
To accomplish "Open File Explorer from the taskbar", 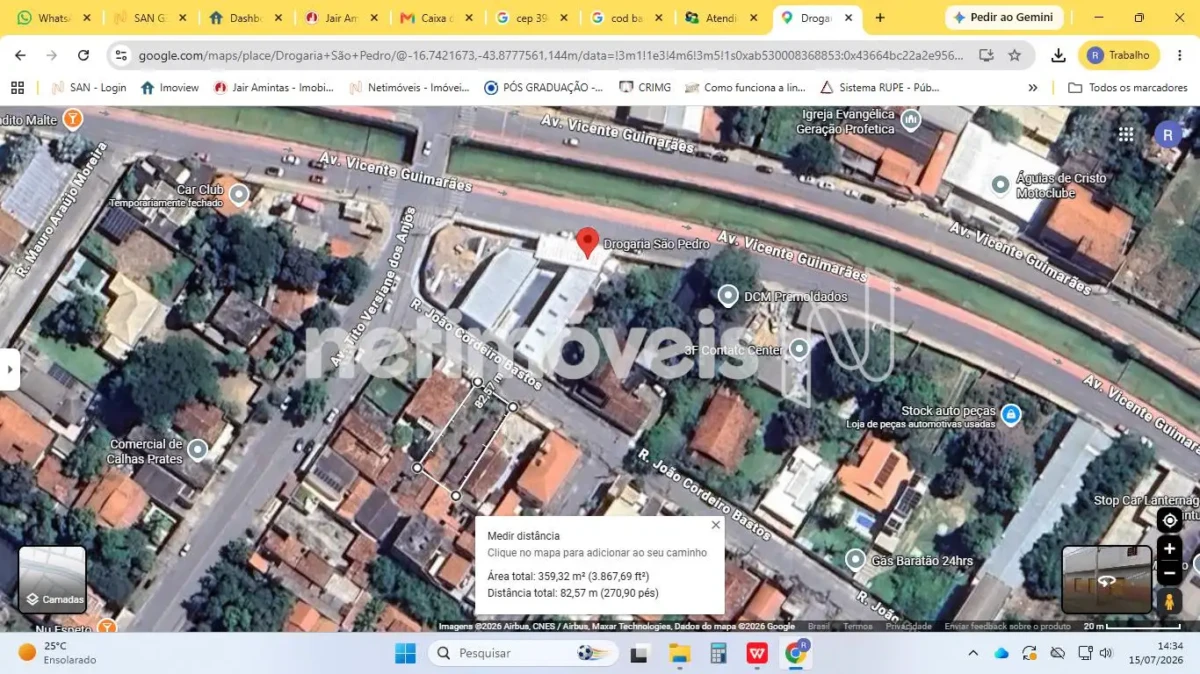I will [x=679, y=653].
